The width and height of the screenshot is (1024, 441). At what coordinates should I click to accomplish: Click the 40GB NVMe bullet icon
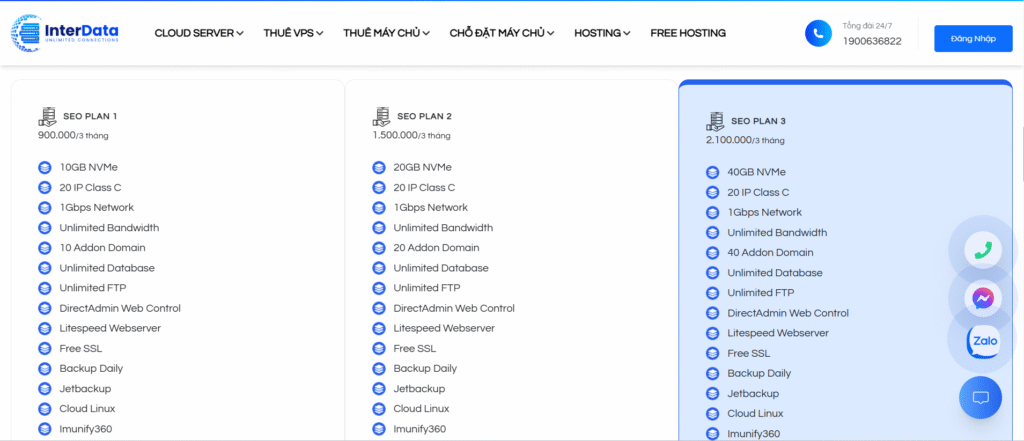coord(713,172)
